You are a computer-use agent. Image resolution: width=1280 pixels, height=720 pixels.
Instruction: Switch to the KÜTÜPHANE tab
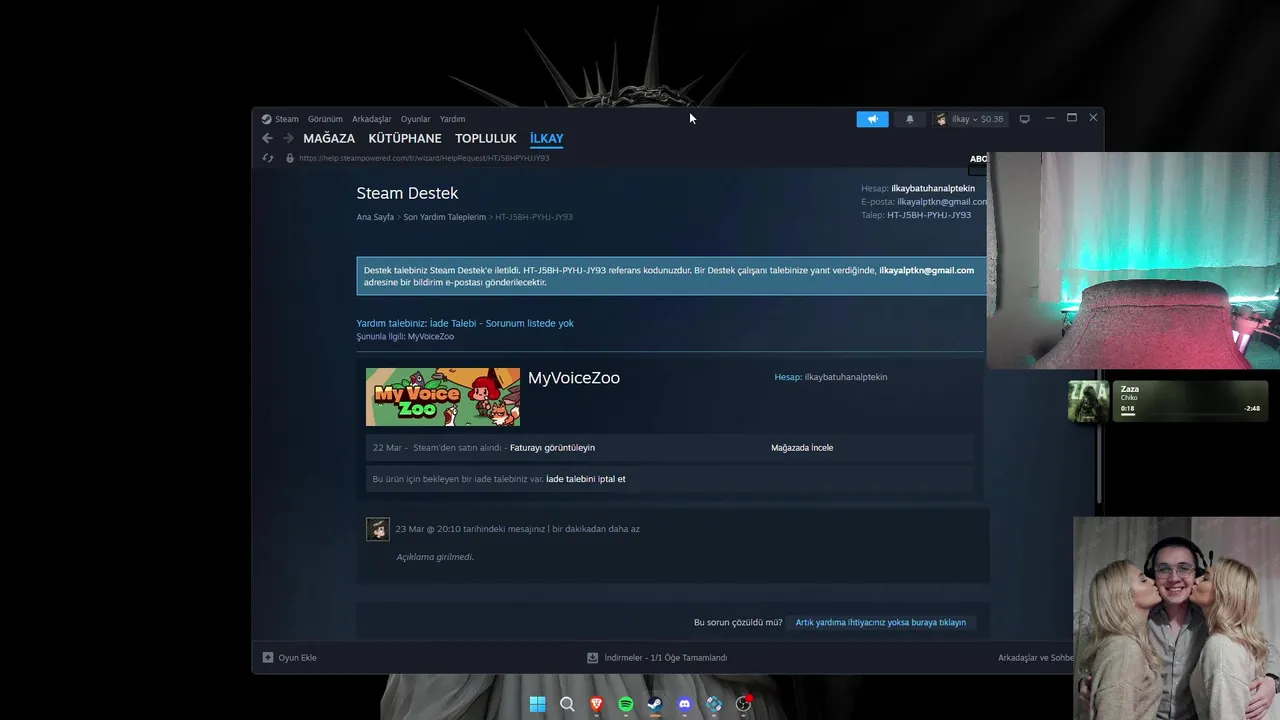(405, 139)
